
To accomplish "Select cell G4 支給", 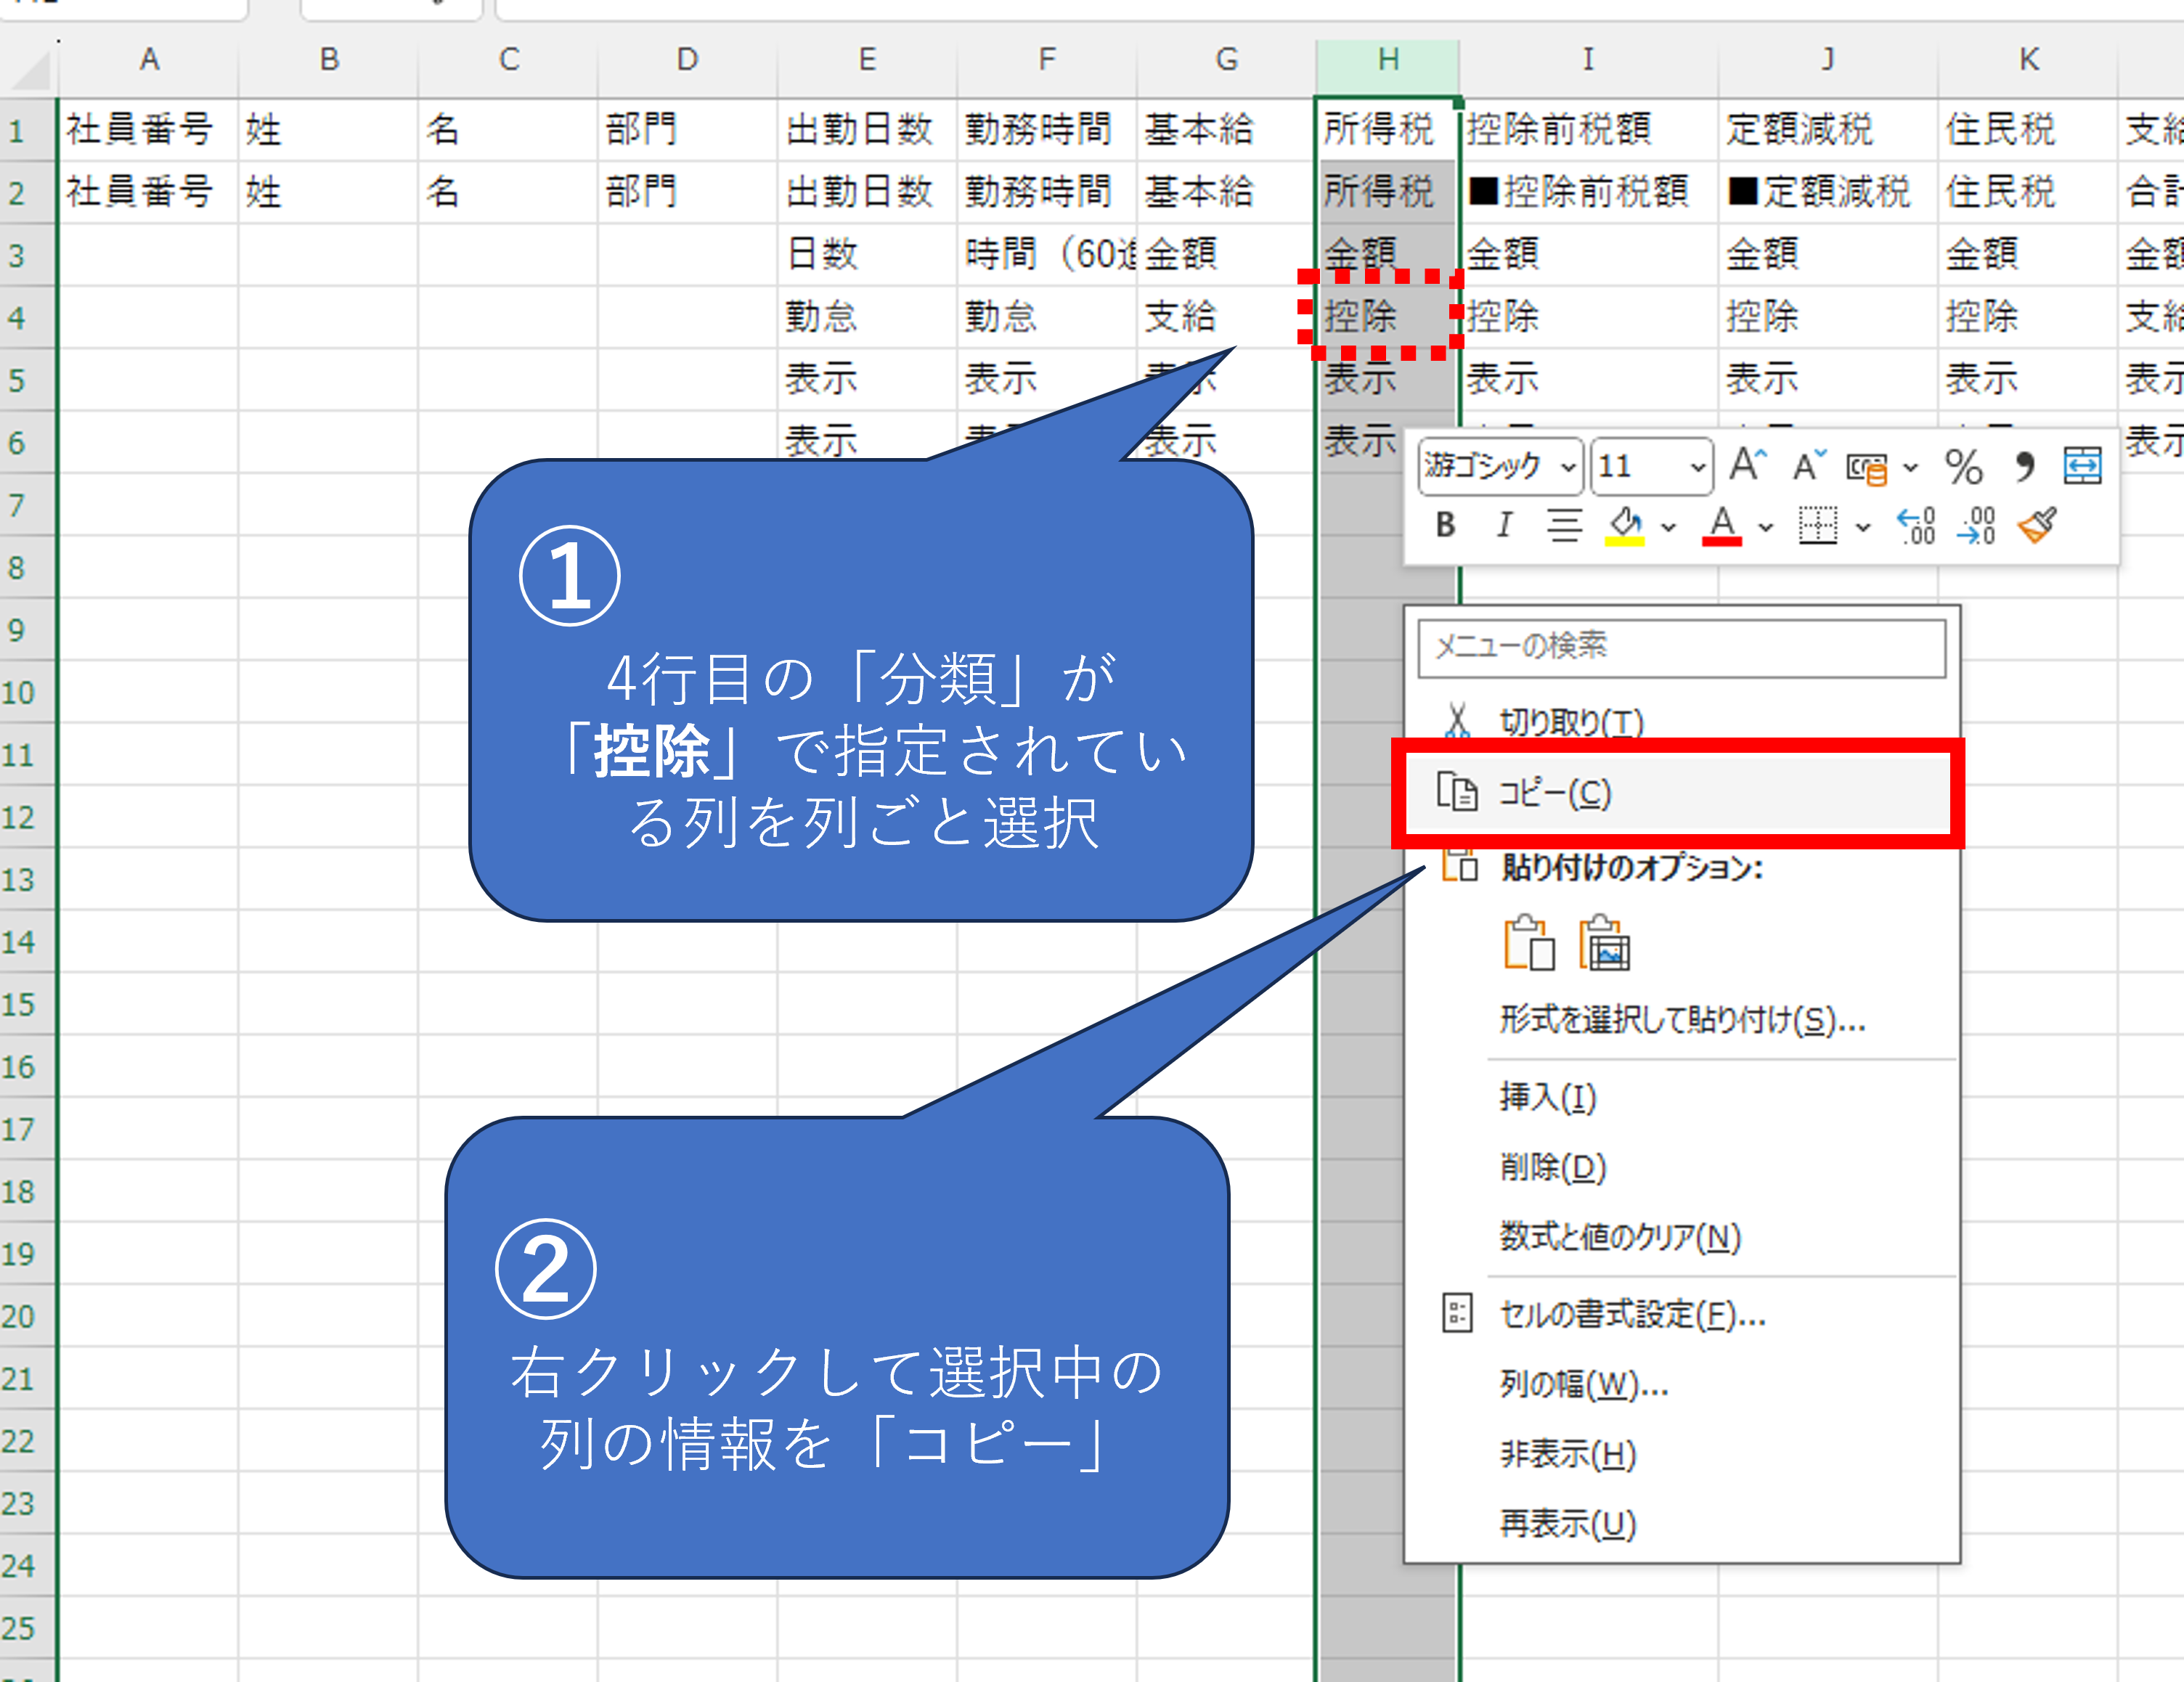I will tap(1226, 317).
